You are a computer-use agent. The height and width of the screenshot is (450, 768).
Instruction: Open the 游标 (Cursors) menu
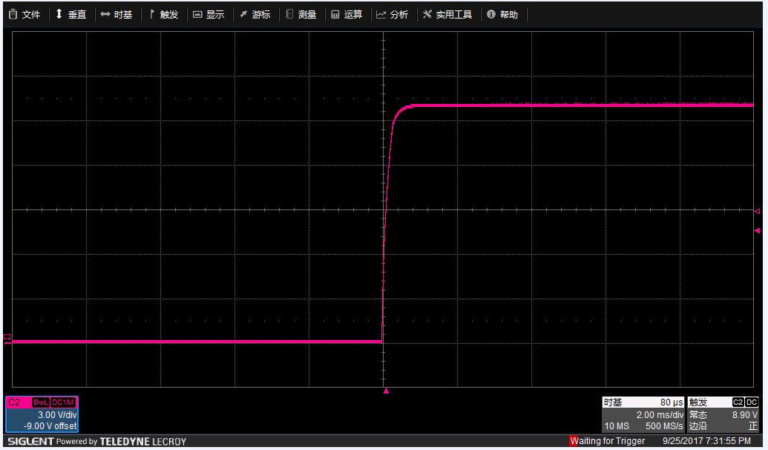[x=255, y=15]
